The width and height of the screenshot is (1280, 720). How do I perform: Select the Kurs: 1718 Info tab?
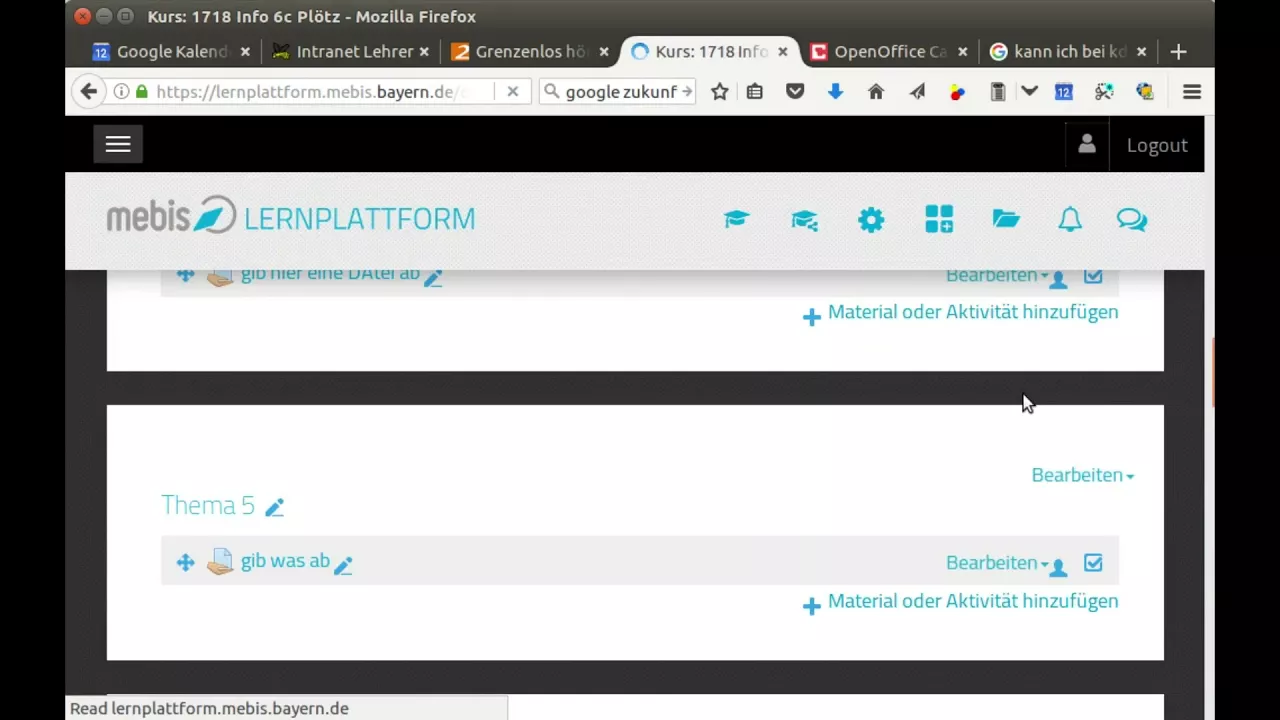(708, 51)
